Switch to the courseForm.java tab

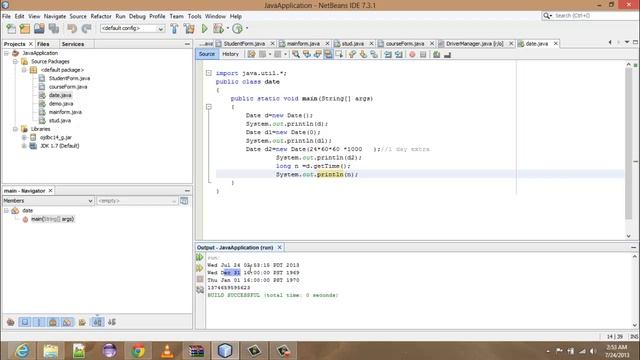point(405,43)
